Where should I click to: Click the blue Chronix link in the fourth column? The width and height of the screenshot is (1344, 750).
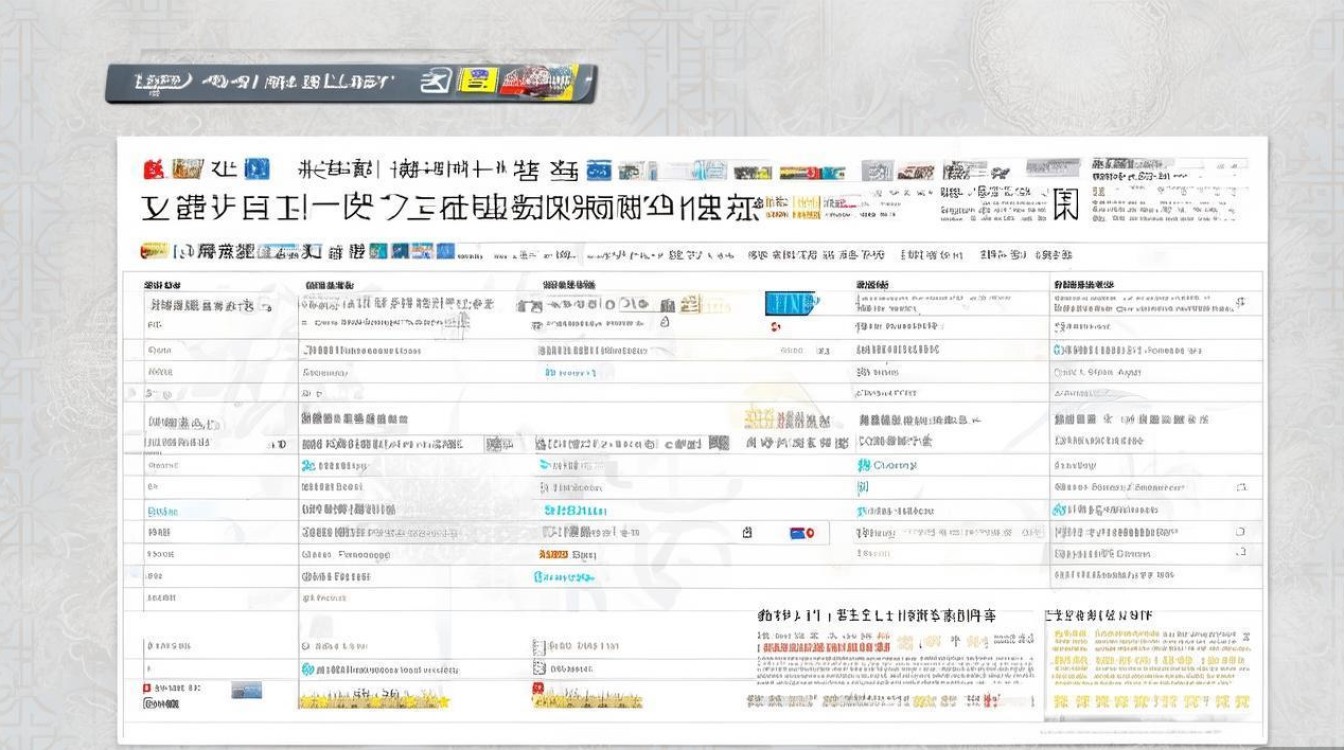pos(887,462)
